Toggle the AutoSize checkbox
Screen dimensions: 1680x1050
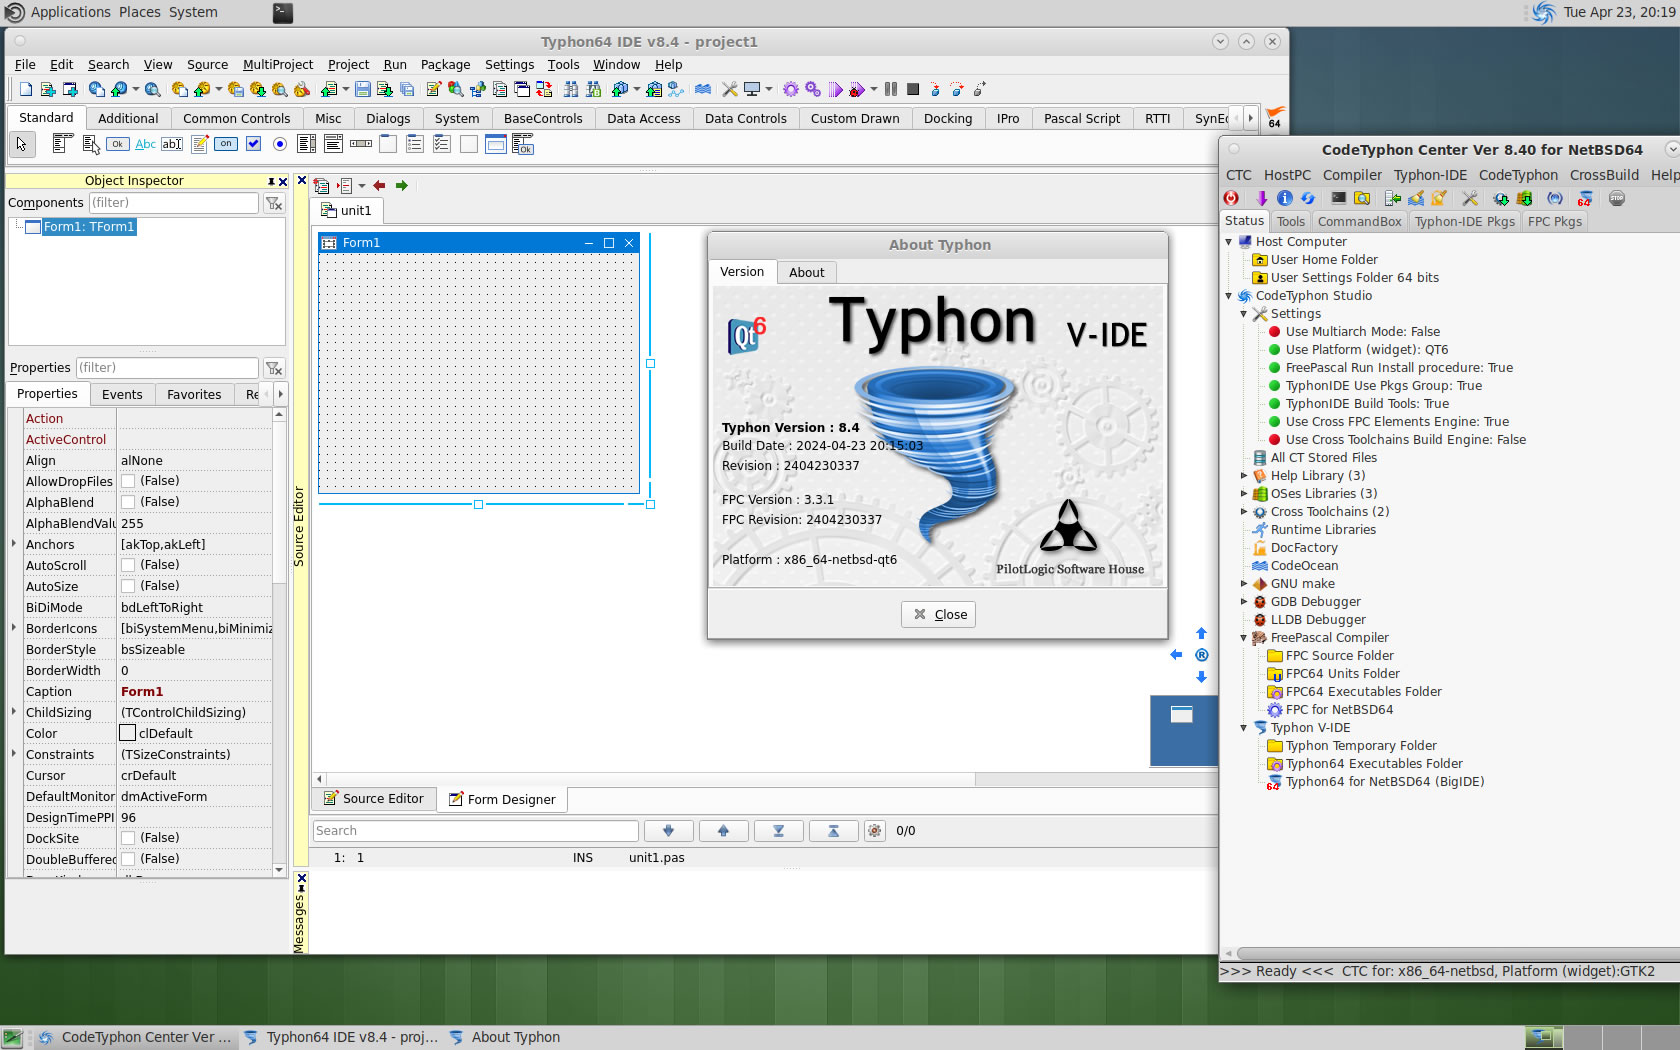pos(128,586)
